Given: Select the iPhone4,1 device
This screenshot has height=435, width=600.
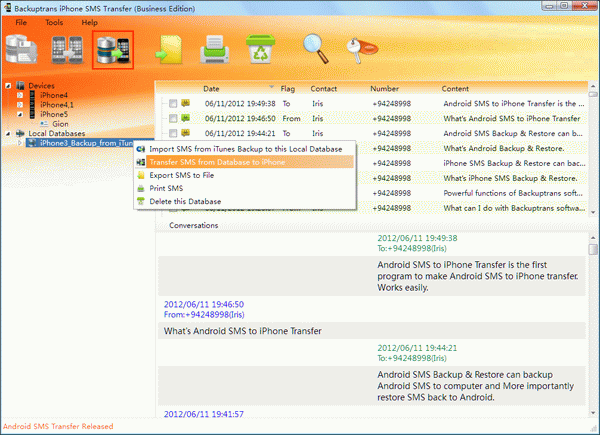Looking at the screenshot, I should [x=57, y=105].
